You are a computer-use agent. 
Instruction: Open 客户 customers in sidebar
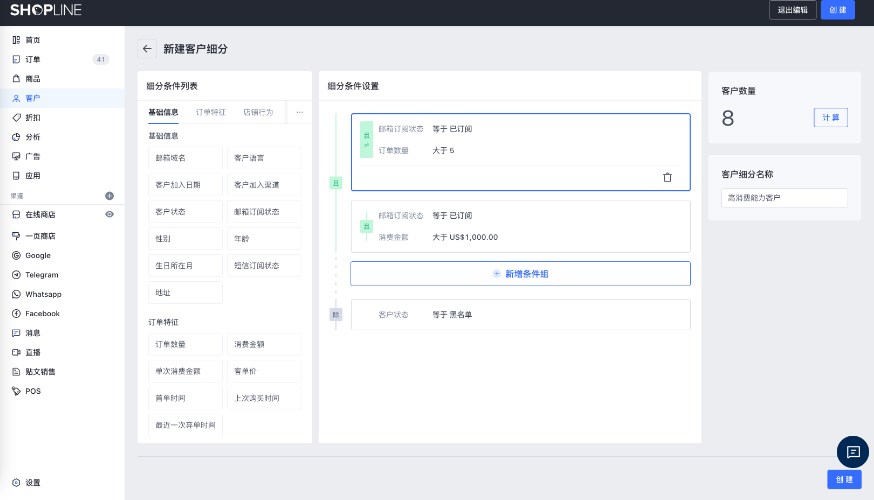pos(32,98)
